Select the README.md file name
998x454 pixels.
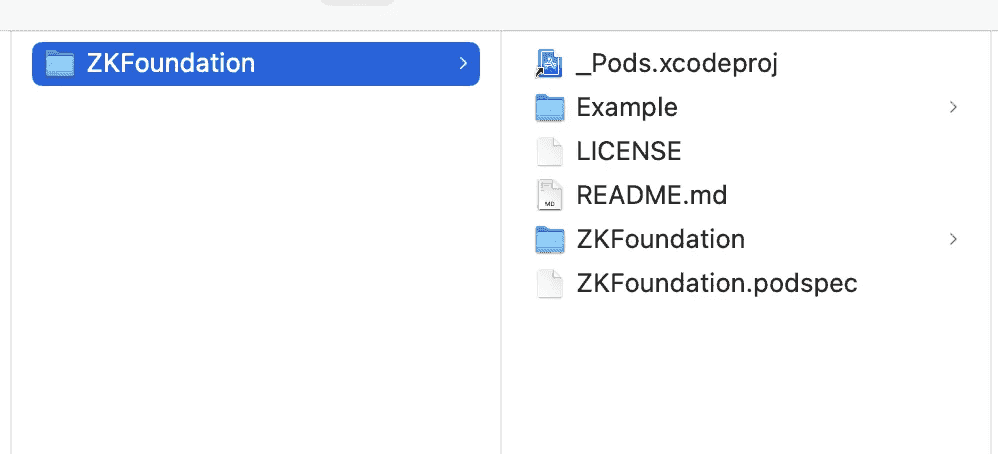tap(652, 195)
